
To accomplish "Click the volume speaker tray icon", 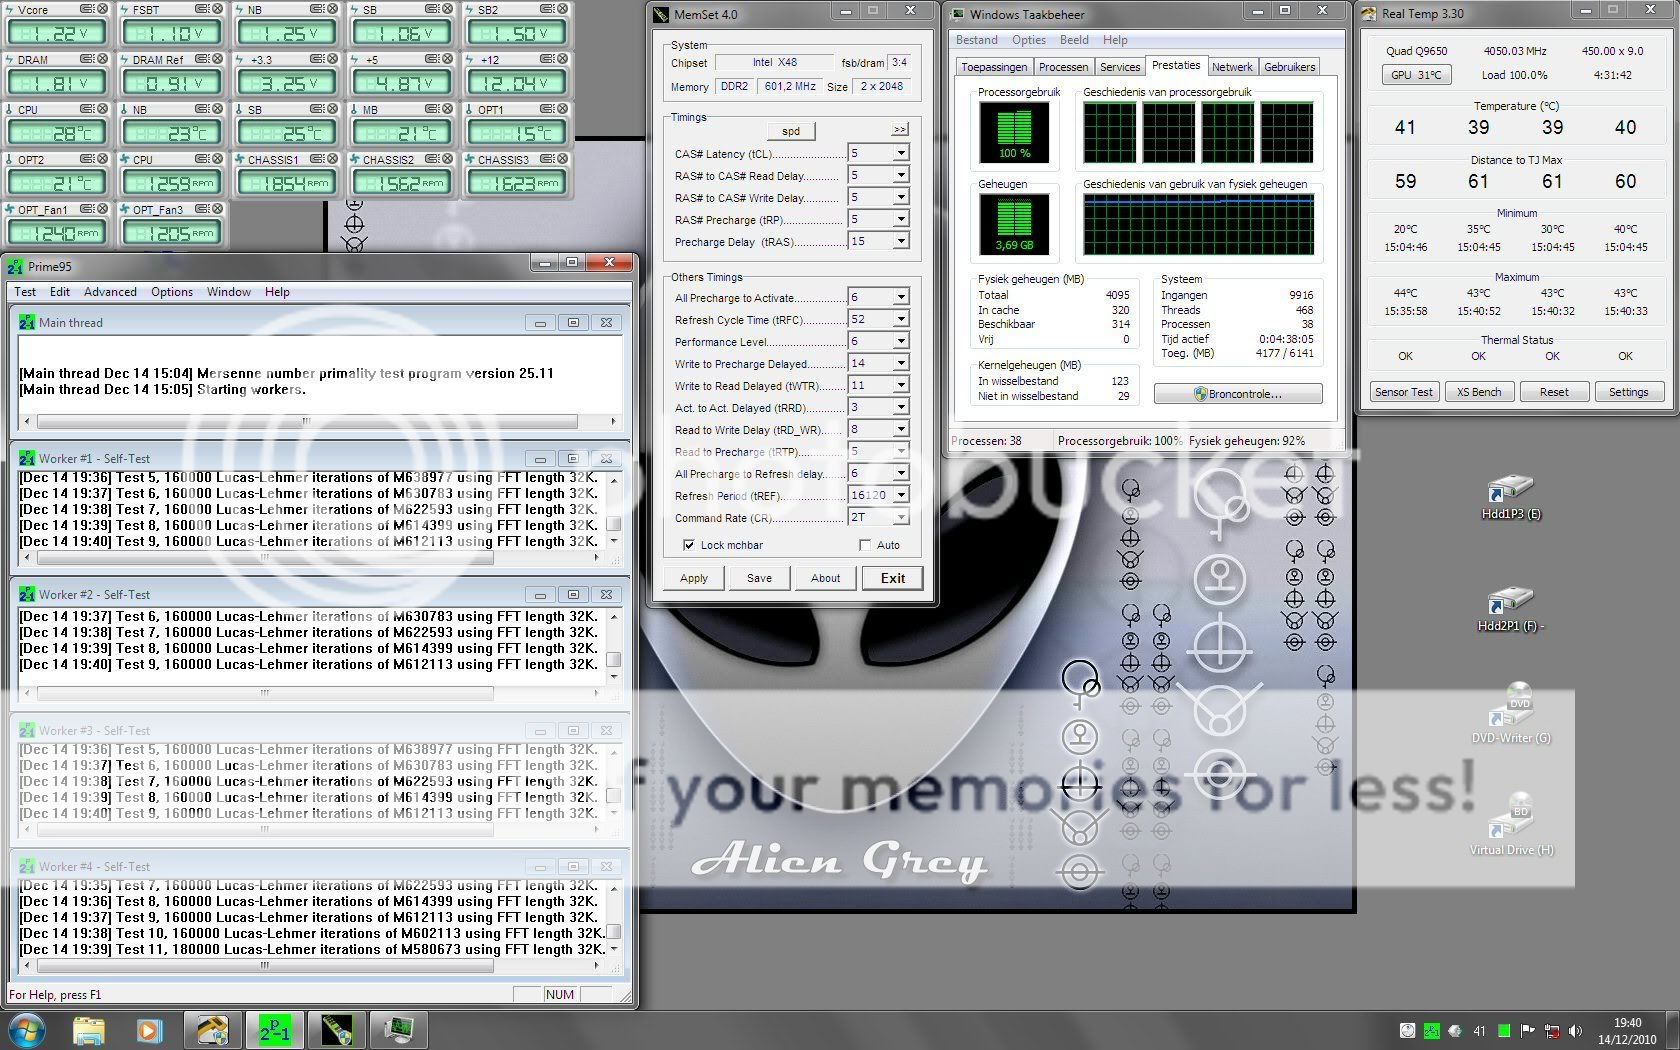I will [1575, 1031].
